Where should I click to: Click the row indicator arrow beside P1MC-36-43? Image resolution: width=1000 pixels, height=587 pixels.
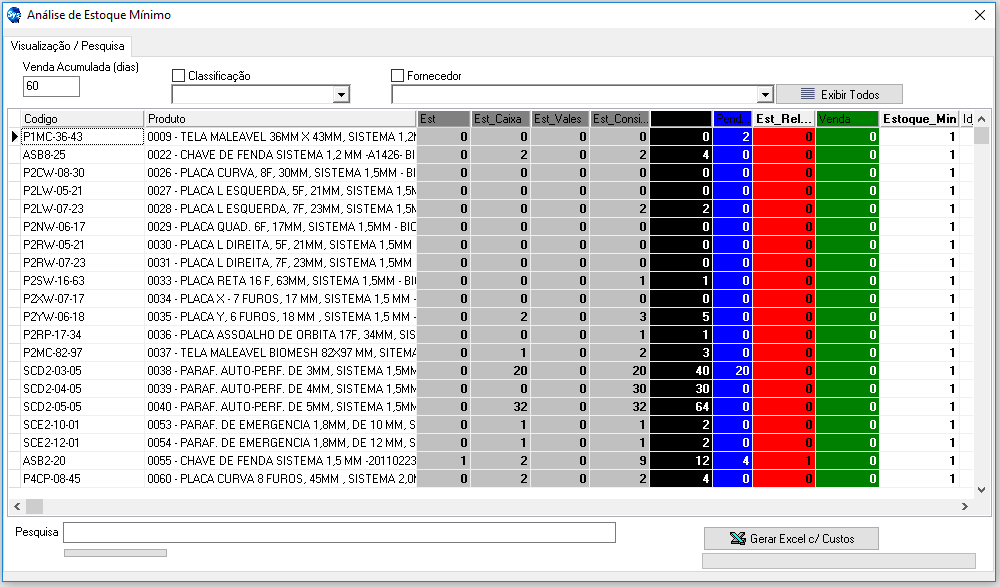14,137
